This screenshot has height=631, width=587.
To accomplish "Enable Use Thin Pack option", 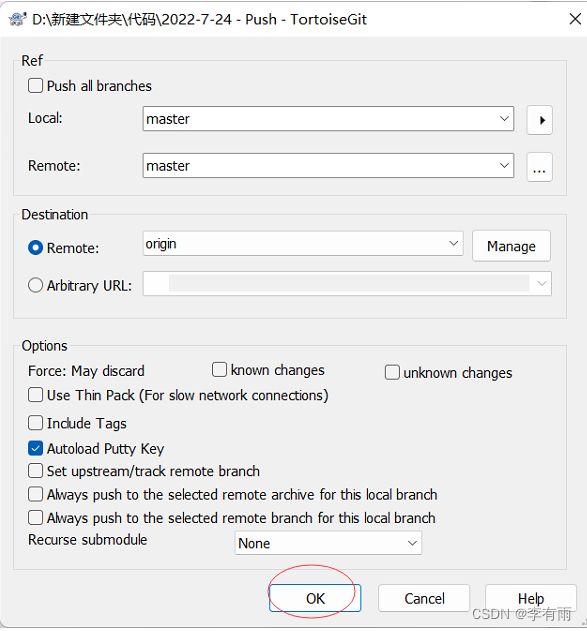I will pos(35,395).
